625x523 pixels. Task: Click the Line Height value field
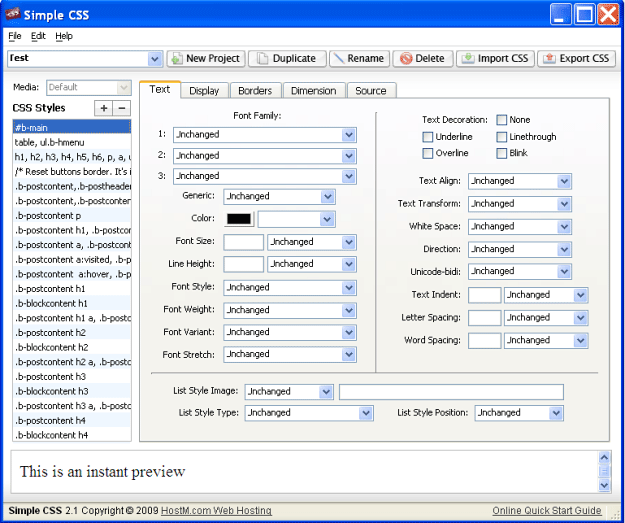244,264
